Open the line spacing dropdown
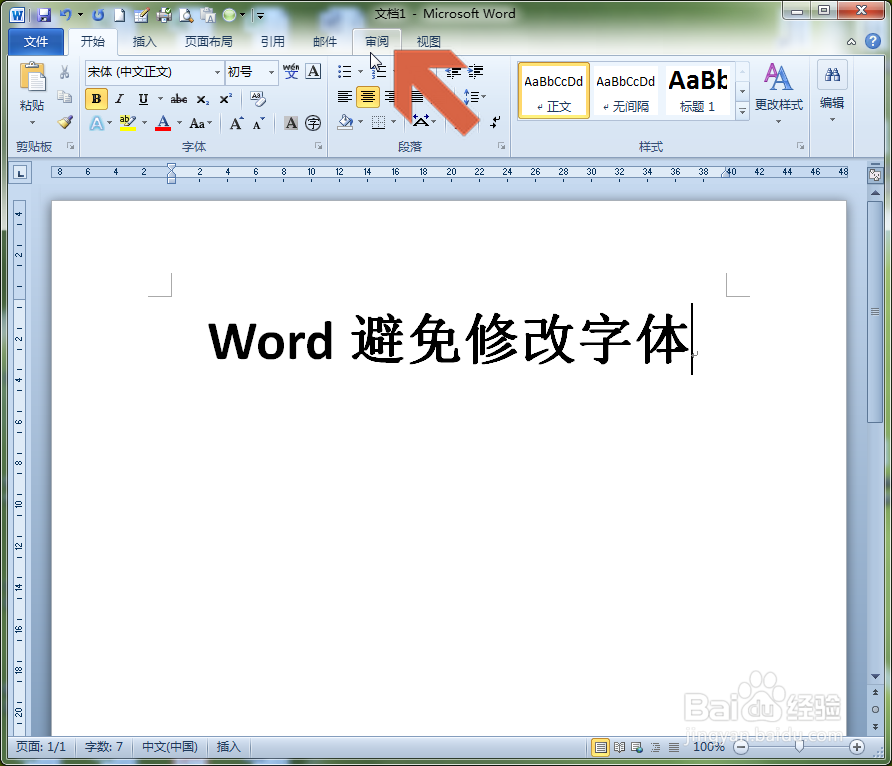 474,97
